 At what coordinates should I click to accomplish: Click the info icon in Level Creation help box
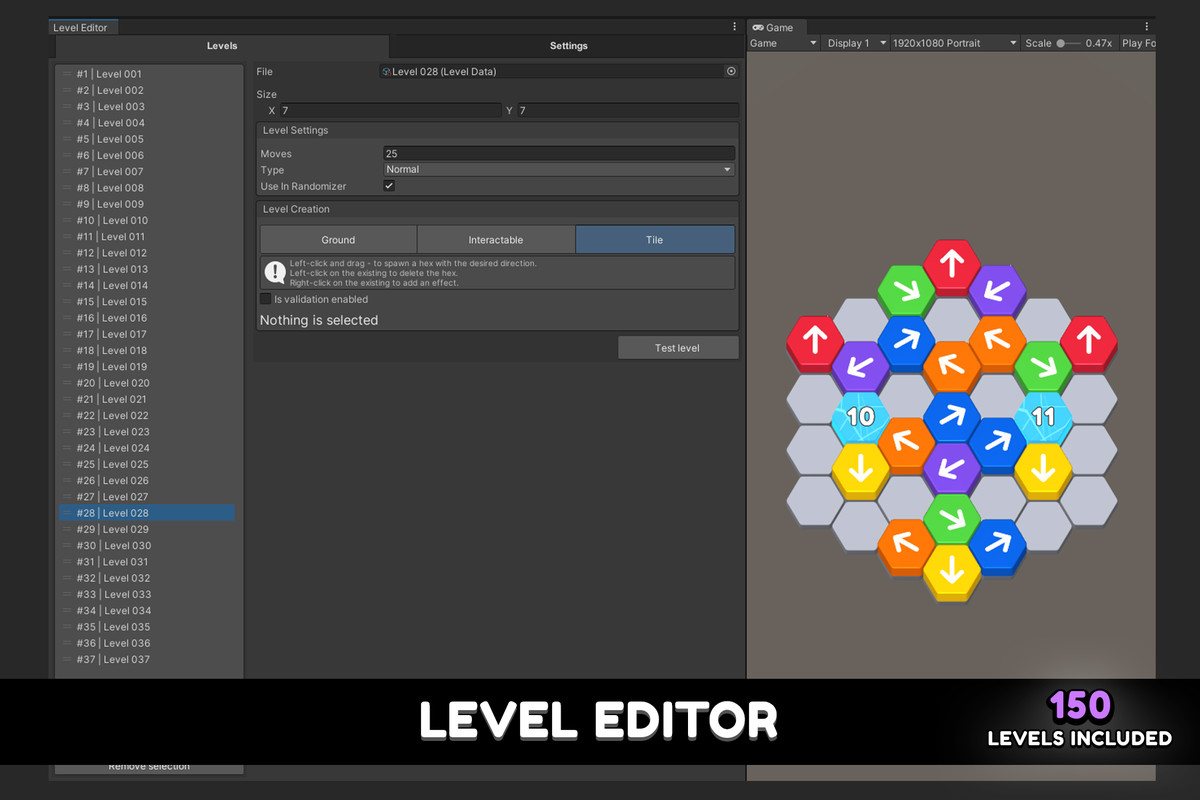tap(274, 272)
